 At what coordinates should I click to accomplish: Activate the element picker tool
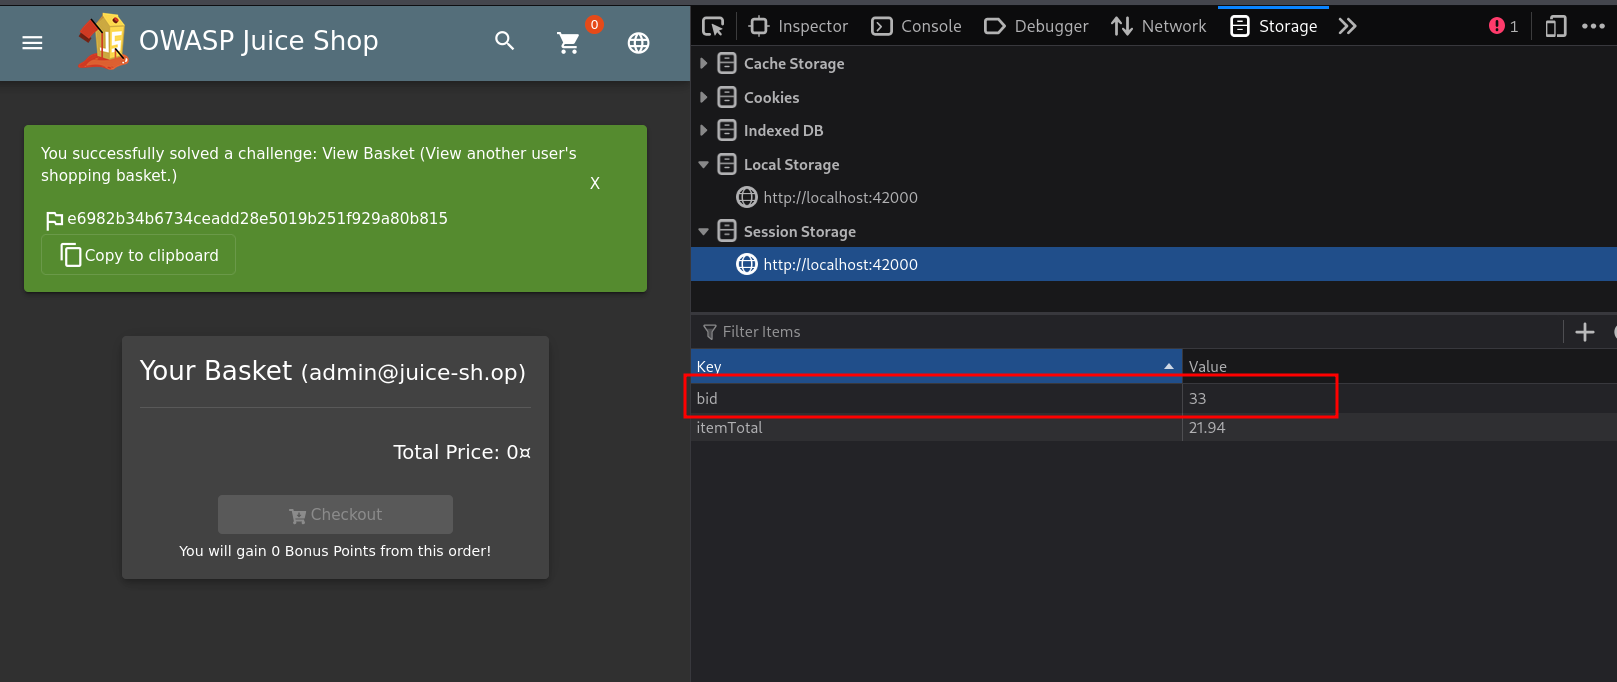713,26
